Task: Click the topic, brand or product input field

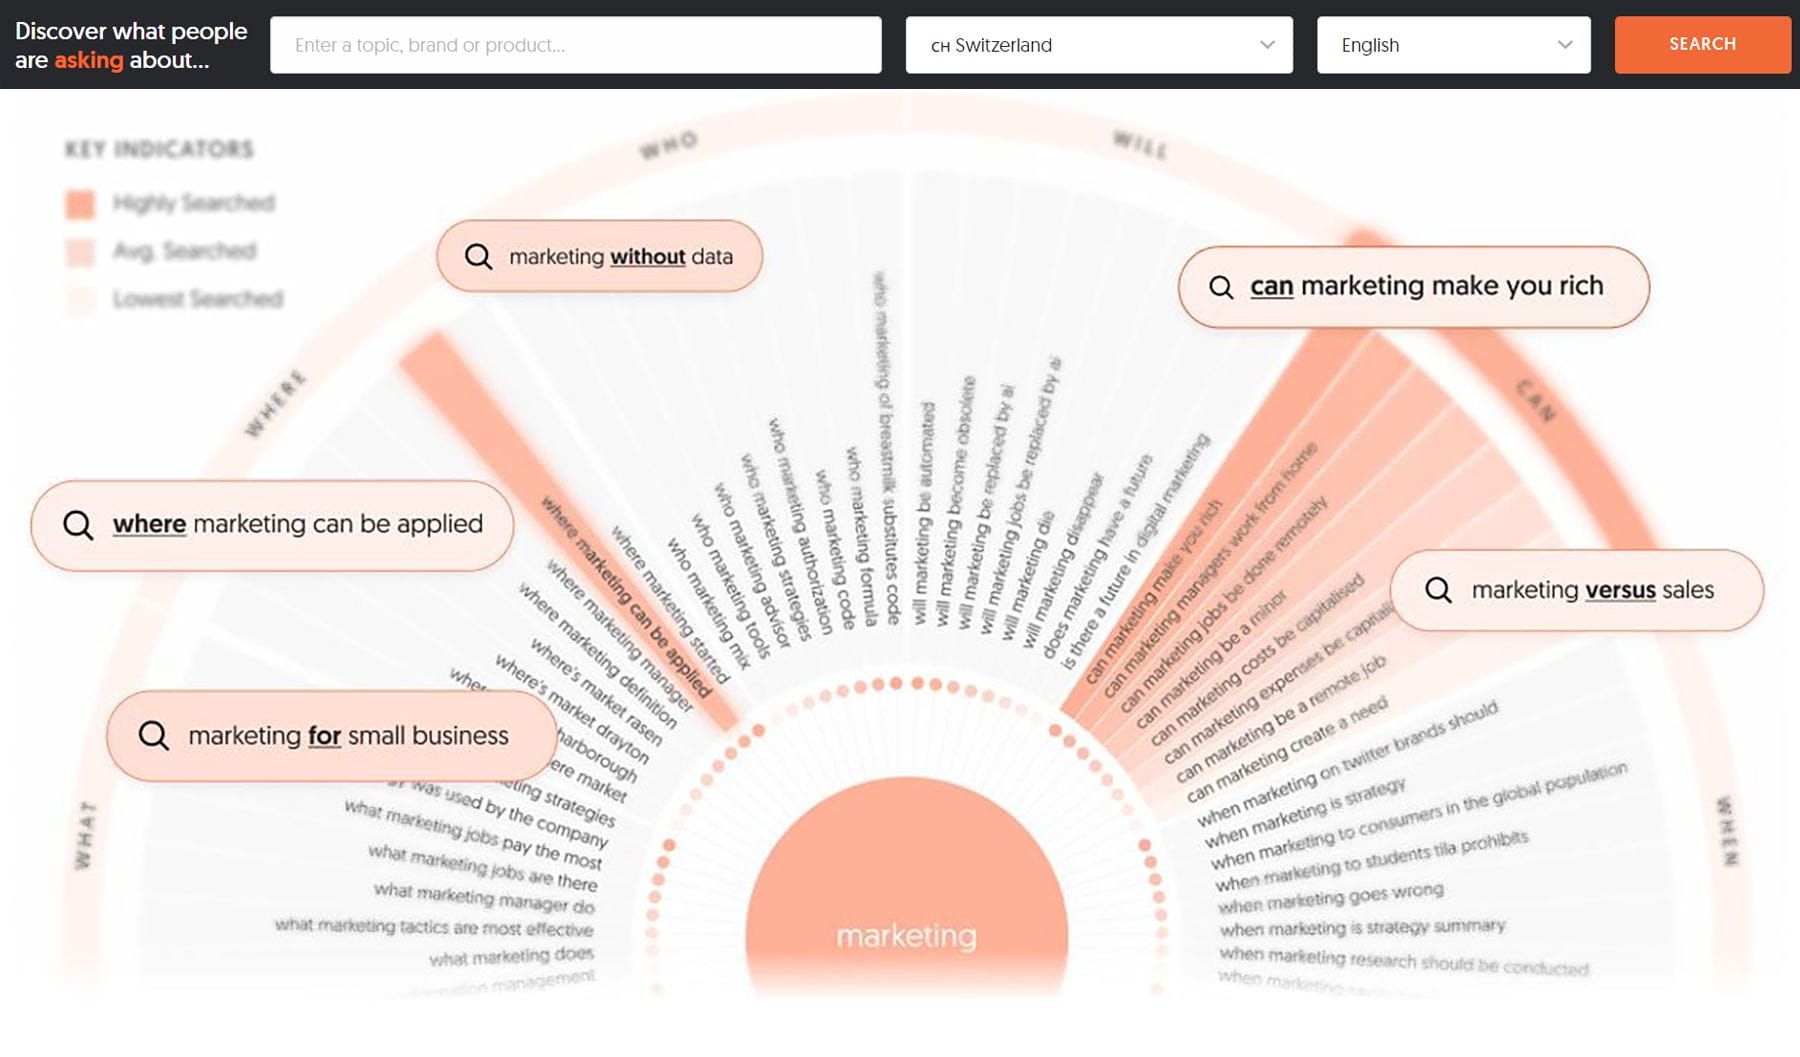Action: coord(575,45)
